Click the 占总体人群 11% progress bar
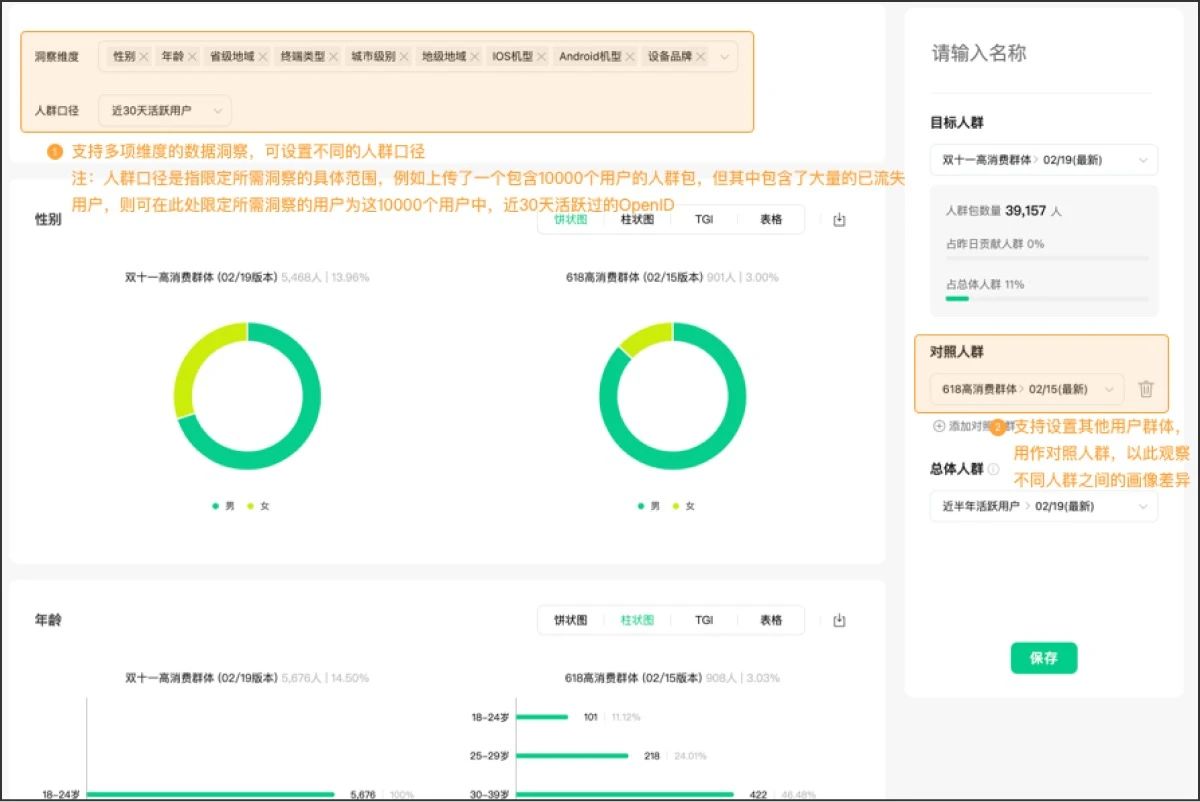This screenshot has height=802, width=1200. pos(1046,298)
